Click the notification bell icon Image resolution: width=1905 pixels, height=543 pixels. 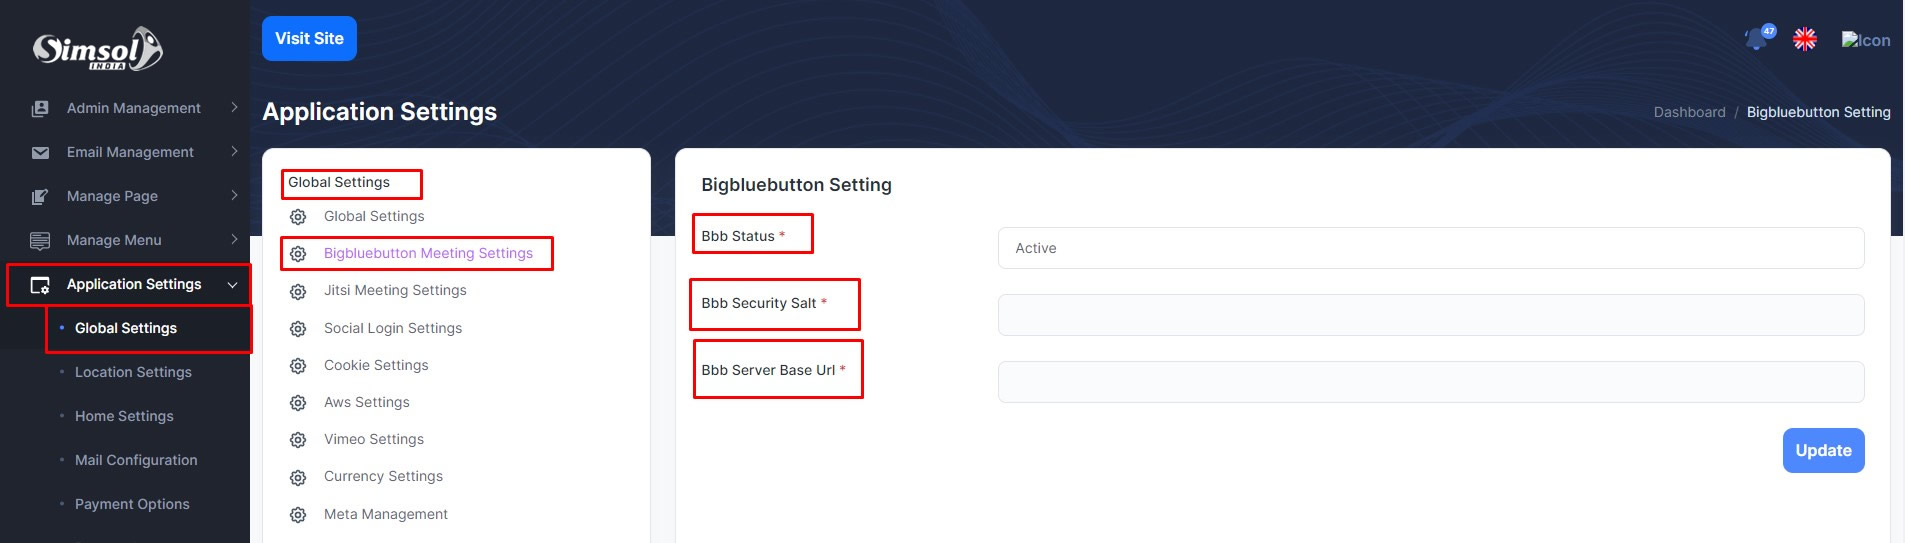click(x=1757, y=39)
